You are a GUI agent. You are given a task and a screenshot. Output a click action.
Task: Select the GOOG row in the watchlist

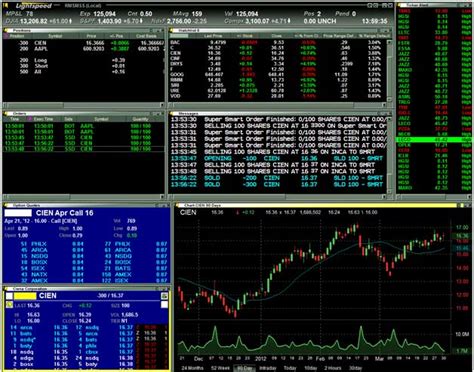pos(278,75)
